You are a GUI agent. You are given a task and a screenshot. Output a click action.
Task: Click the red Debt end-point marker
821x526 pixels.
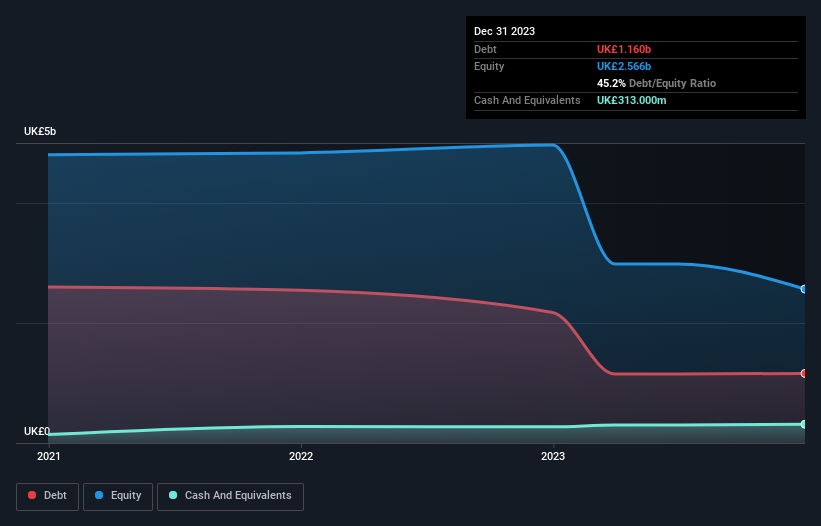click(804, 373)
